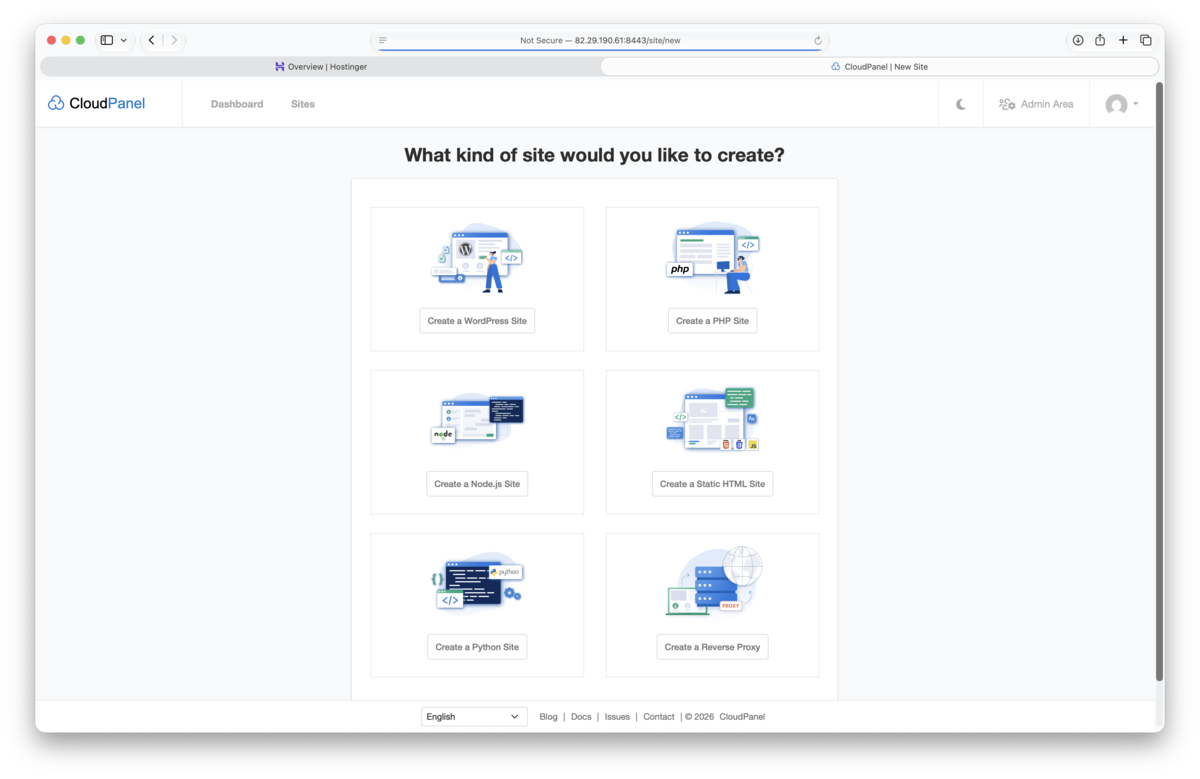This screenshot has height=779, width=1200.
Task: Click the Reverse Proxy illustration
Action: pyautogui.click(x=712, y=581)
